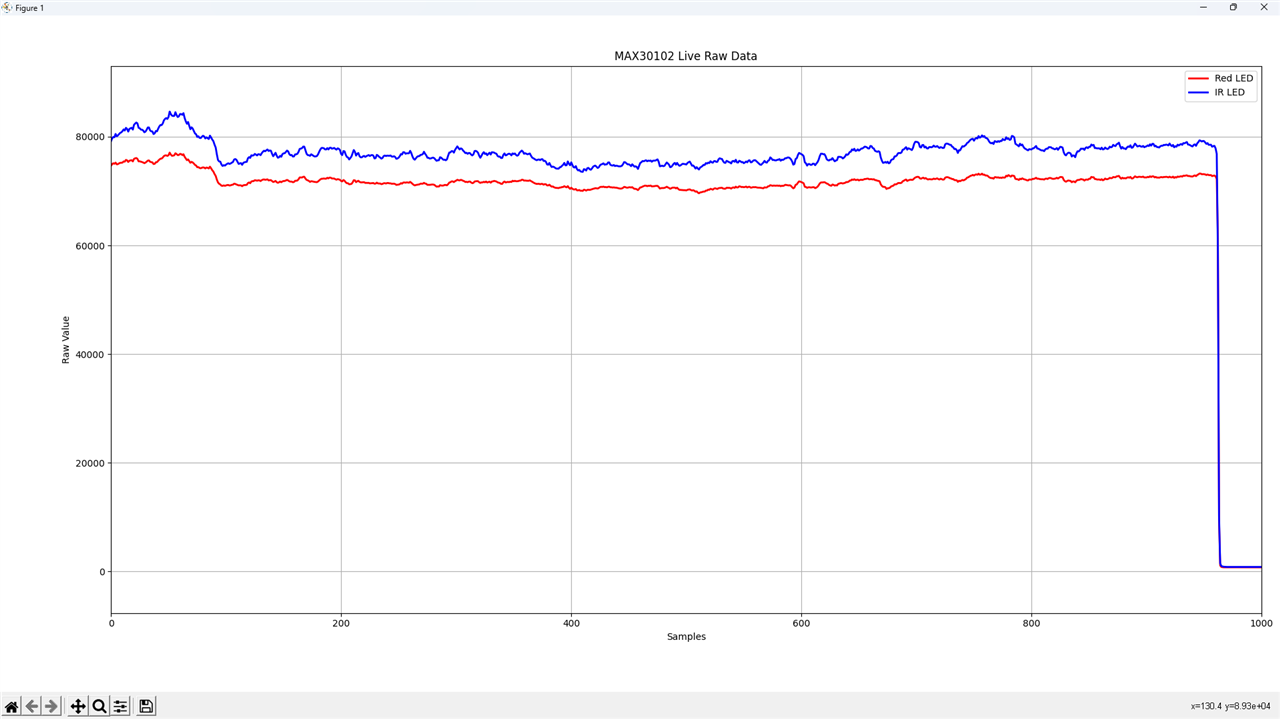Screen dimensions: 1280x719
Task: Pick the blue line swatch in the legend
Action: coord(1197,93)
